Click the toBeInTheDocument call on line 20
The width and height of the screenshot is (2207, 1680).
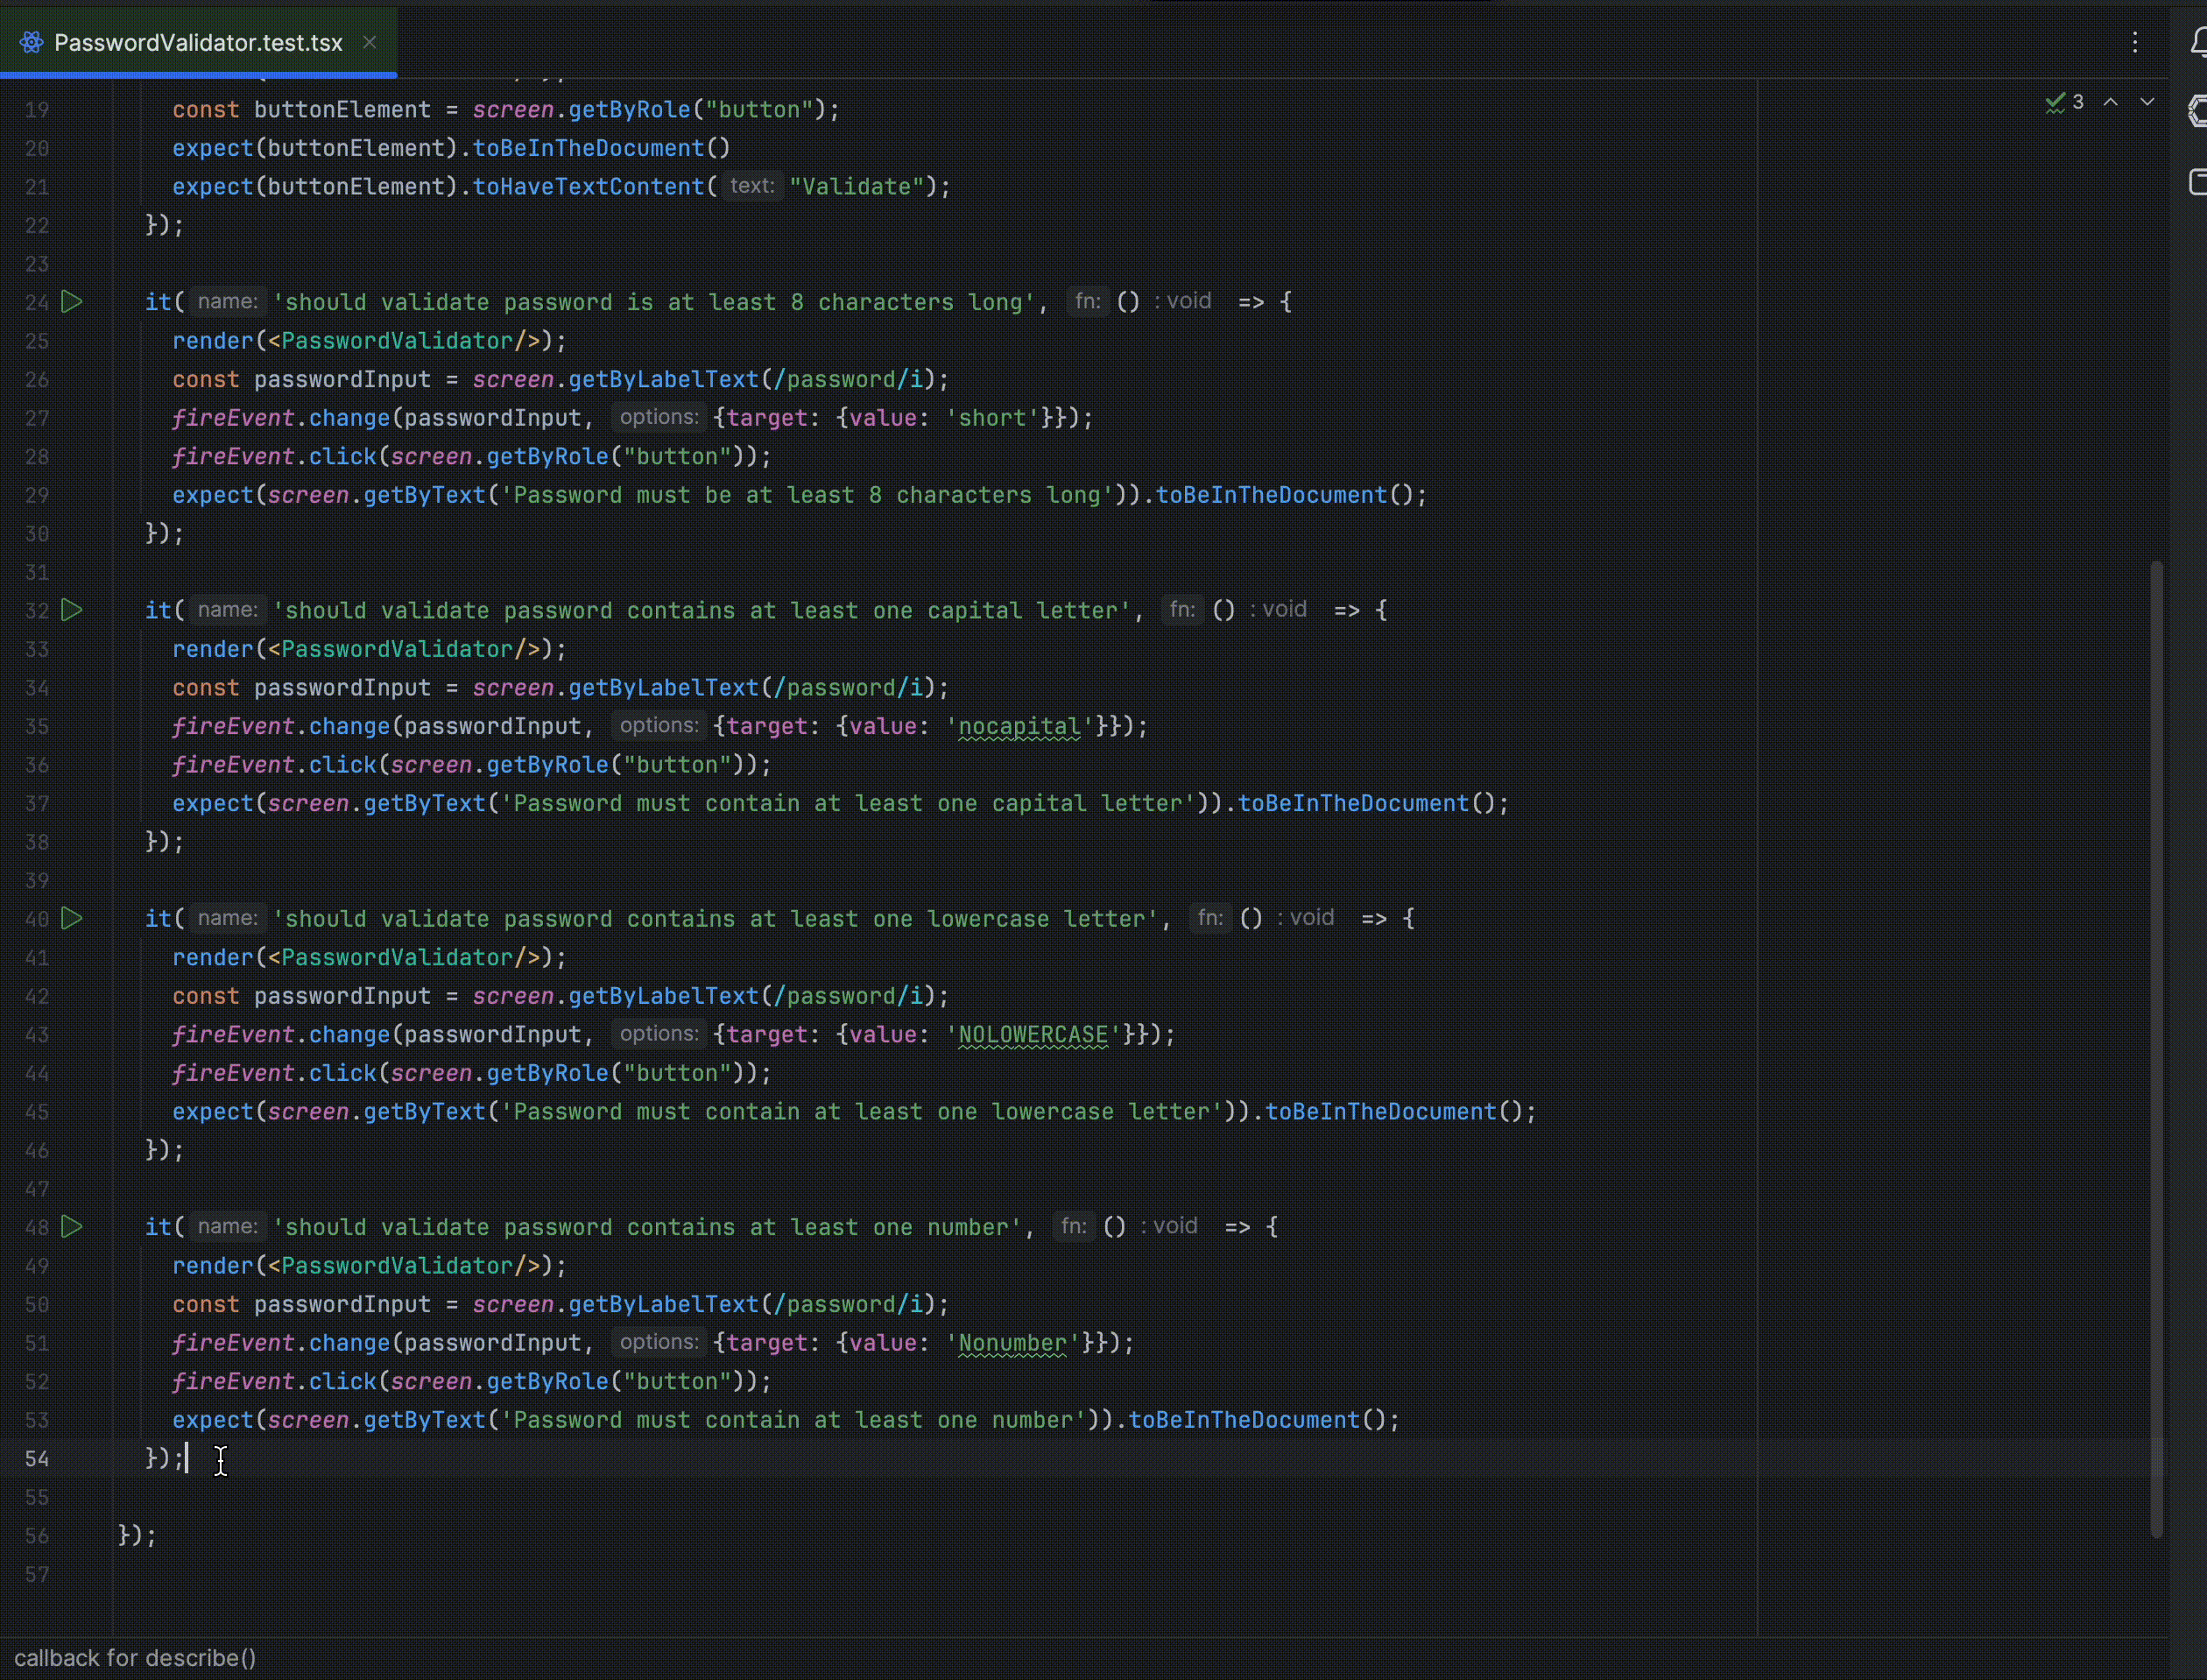[x=588, y=148]
